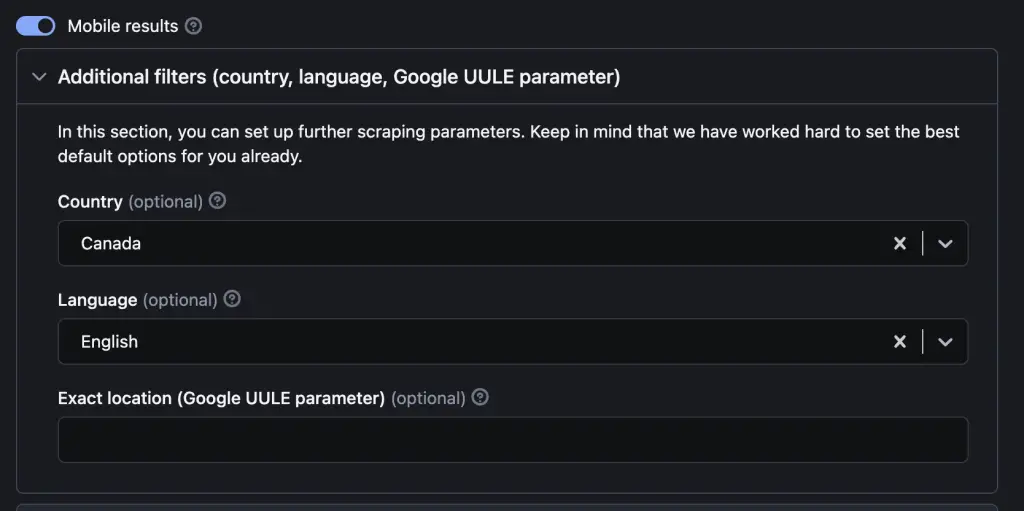The width and height of the screenshot is (1024, 511).
Task: Open the Country dropdown arrow
Action: click(x=945, y=244)
